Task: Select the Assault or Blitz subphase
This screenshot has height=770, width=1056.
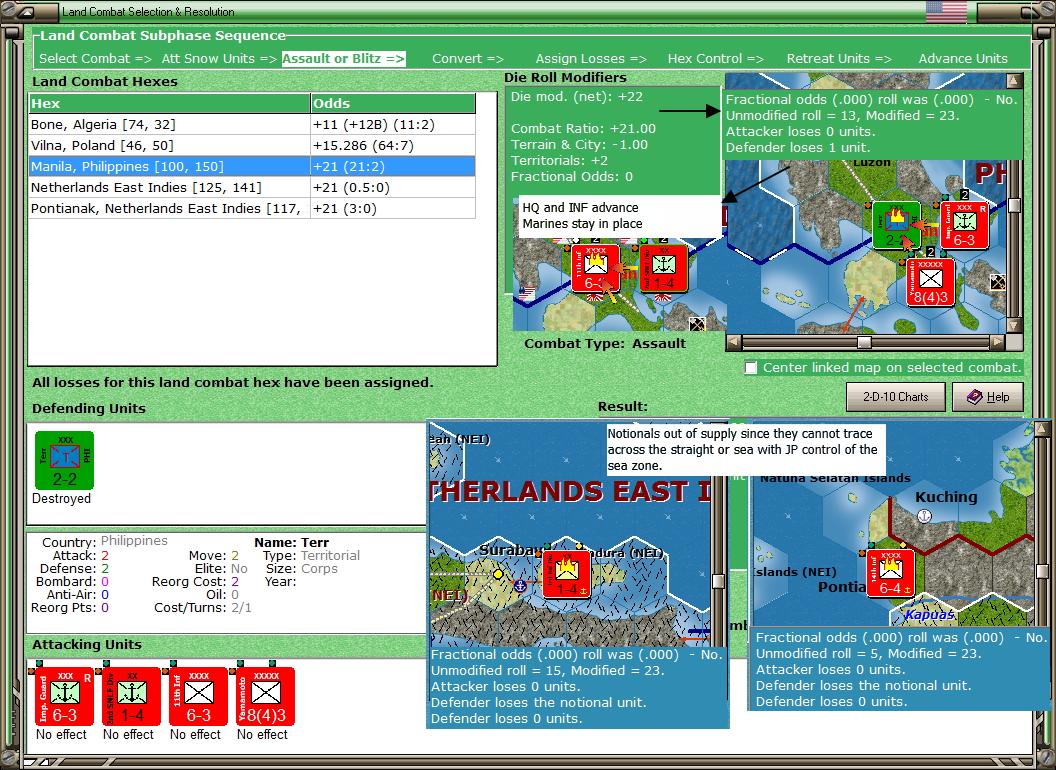Action: 343,59
